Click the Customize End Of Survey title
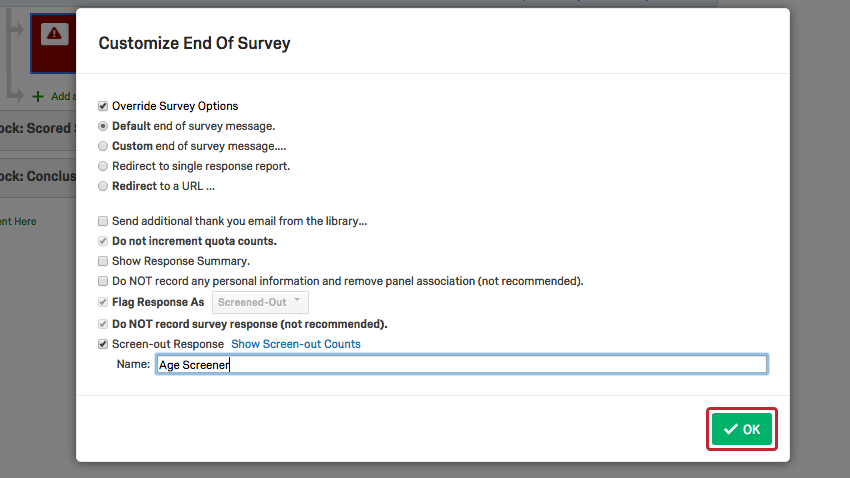Image resolution: width=850 pixels, height=478 pixels. (x=194, y=43)
